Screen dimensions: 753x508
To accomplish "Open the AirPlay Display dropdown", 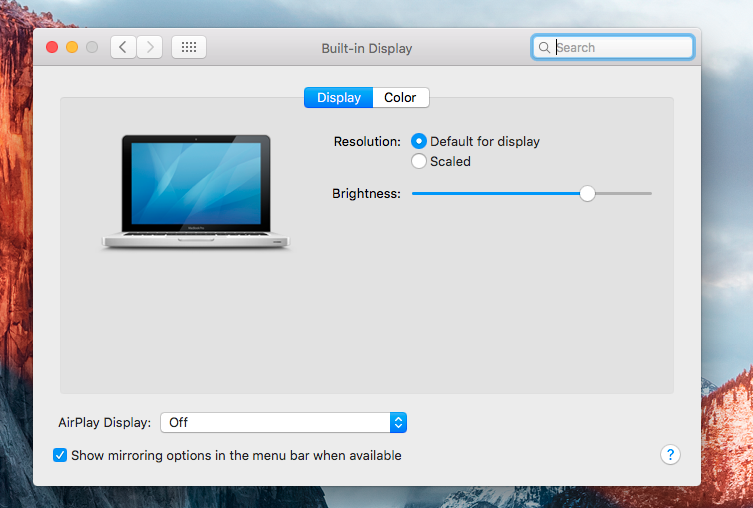I will pyautogui.click(x=283, y=422).
